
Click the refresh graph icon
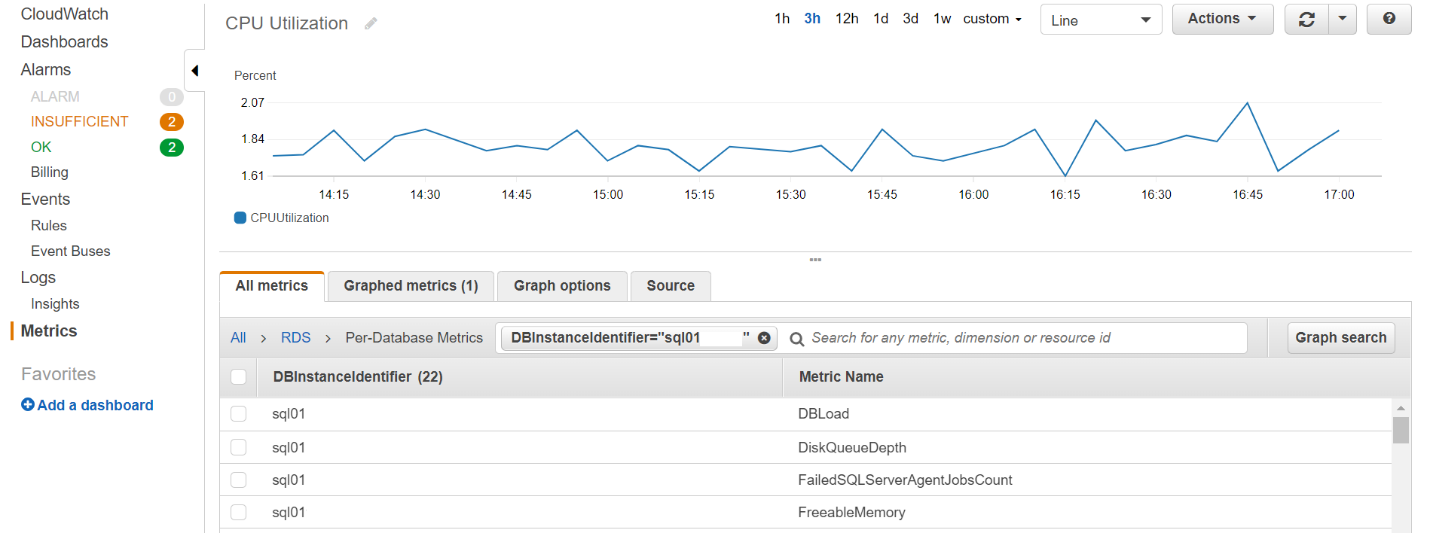(1306, 19)
